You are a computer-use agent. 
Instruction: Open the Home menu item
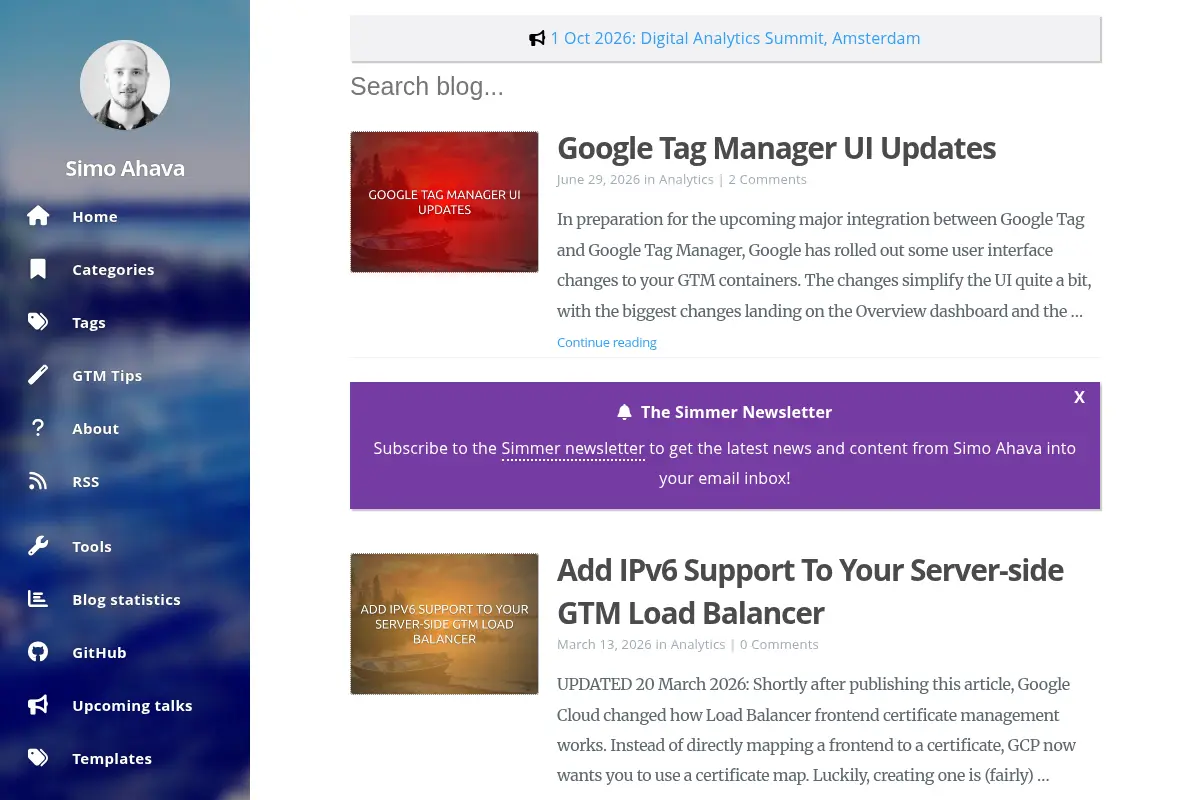[x=95, y=216]
